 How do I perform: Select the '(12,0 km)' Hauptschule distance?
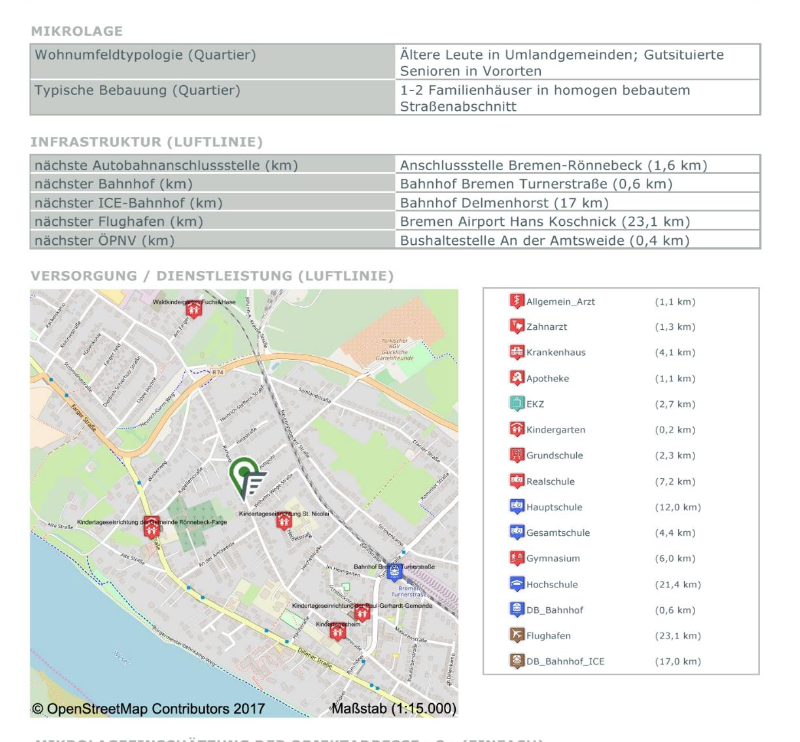[678, 507]
